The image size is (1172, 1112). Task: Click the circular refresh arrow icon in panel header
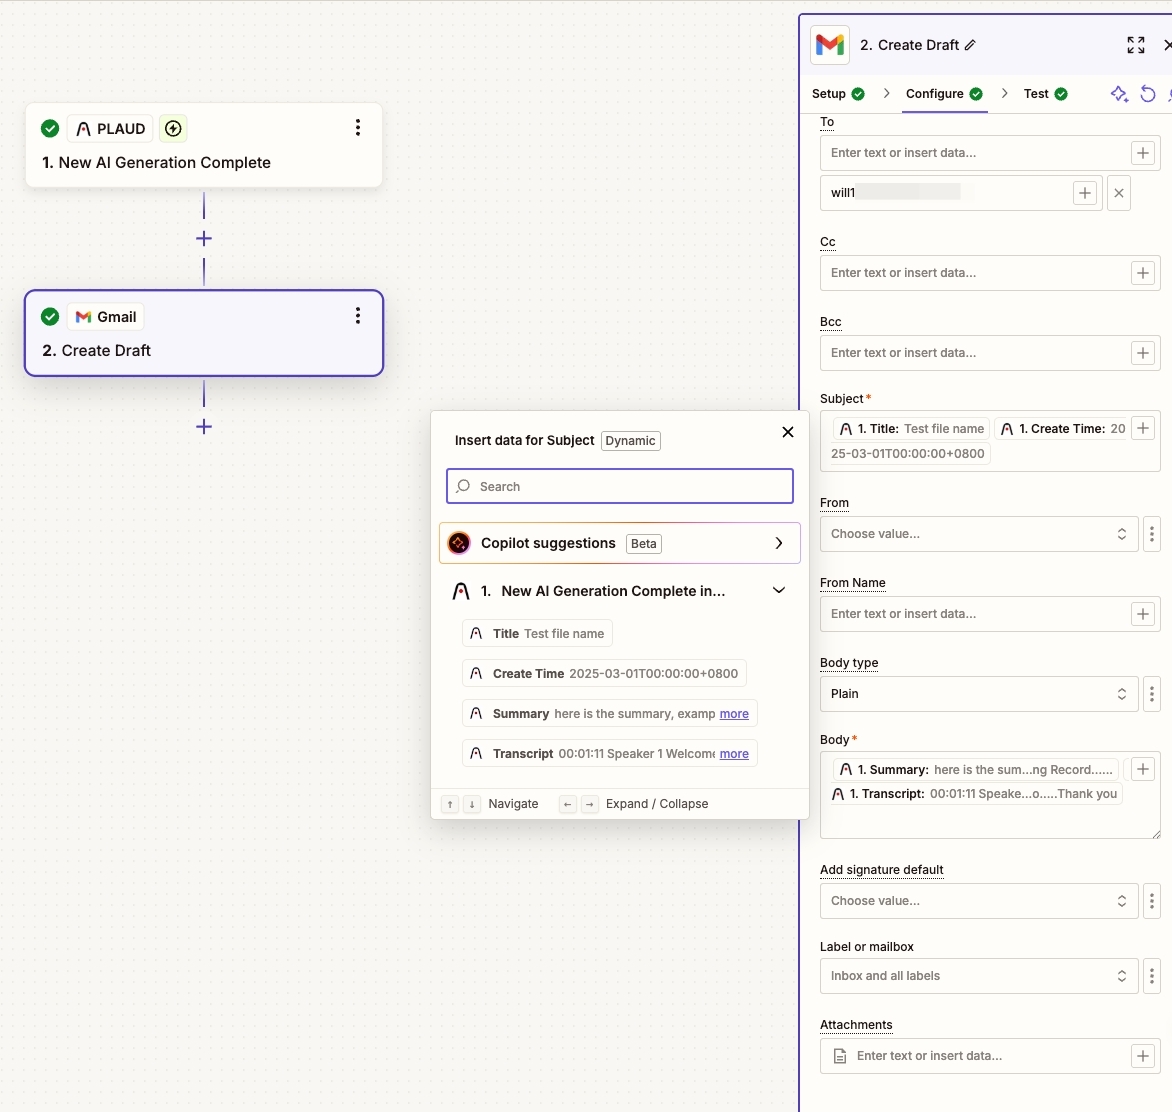1147,93
